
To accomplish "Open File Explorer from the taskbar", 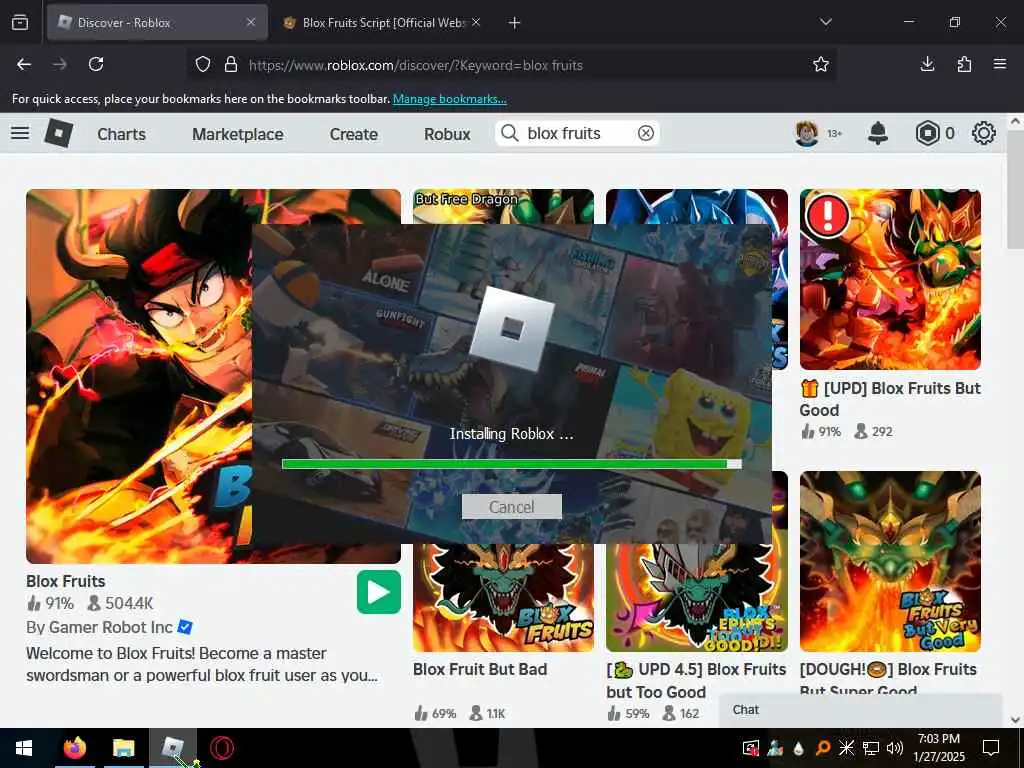I will [123, 747].
